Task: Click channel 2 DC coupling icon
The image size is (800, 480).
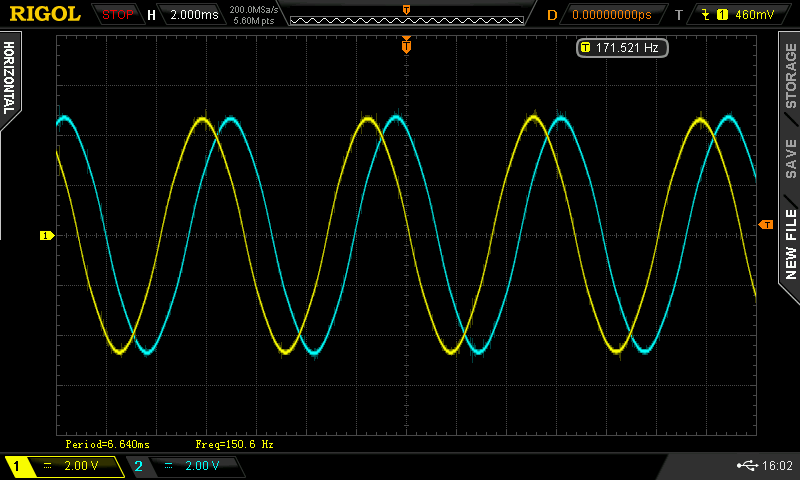Action: pos(168,466)
